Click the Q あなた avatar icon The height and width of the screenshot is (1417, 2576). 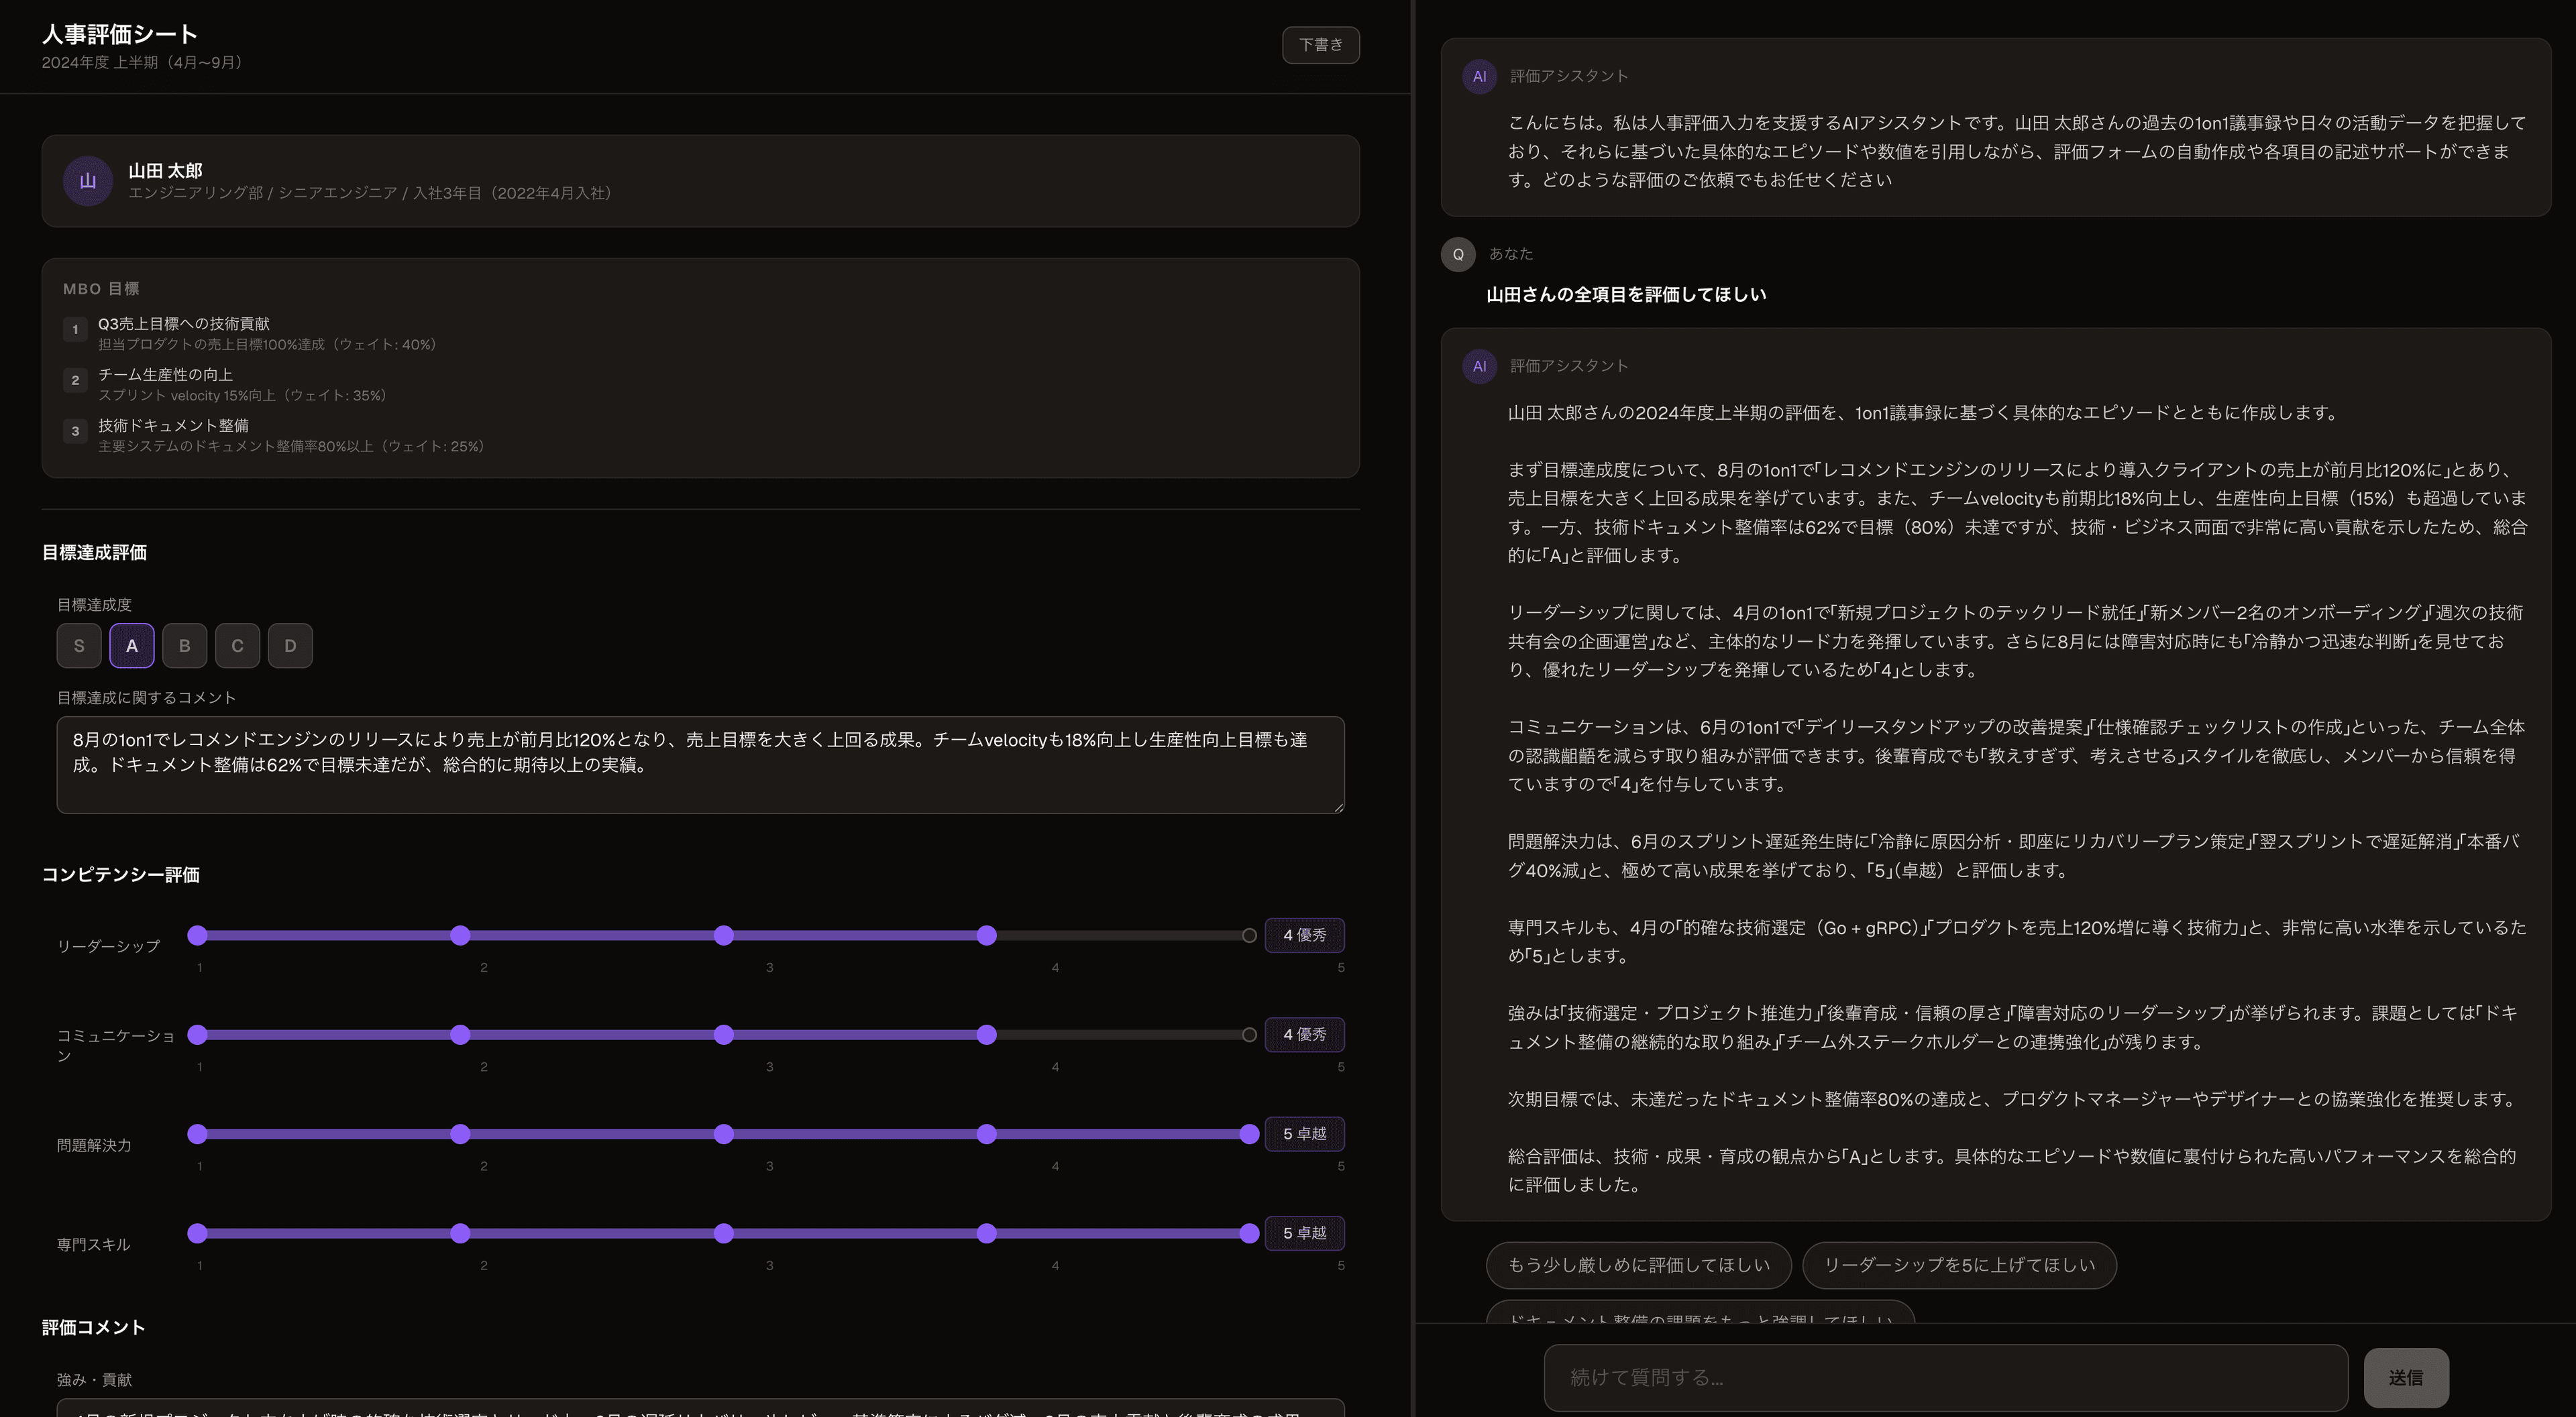[1458, 254]
